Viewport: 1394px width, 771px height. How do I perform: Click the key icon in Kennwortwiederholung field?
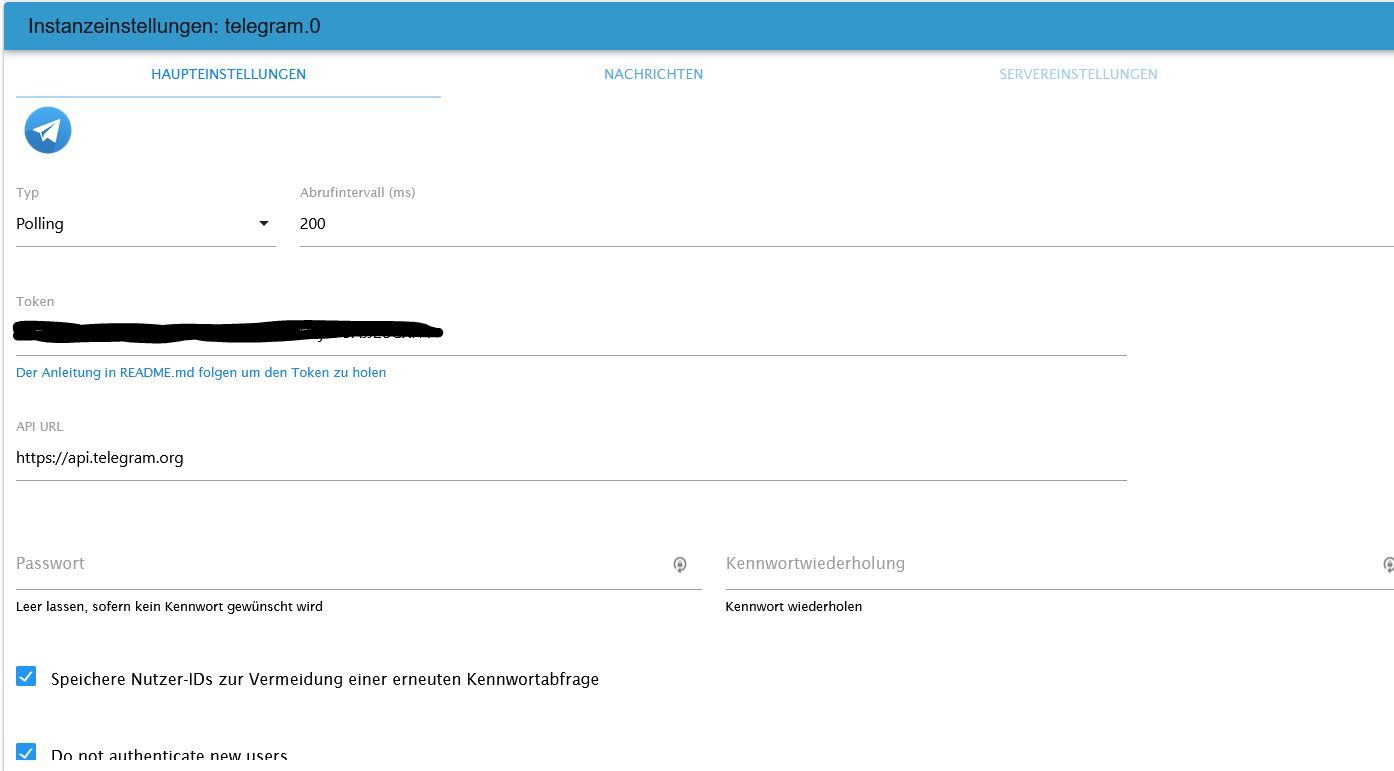(1388, 565)
